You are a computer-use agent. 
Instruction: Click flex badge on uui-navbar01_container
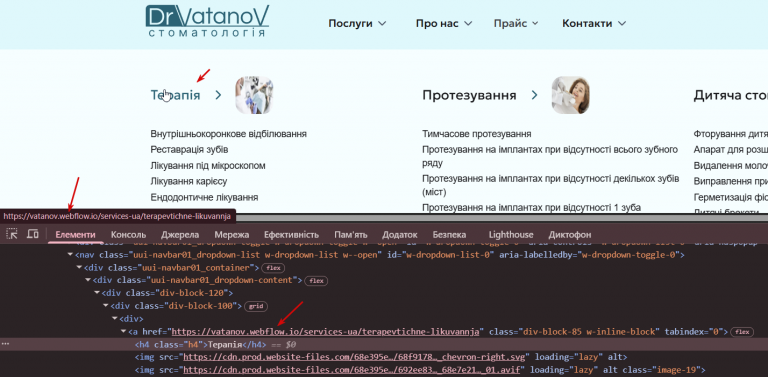pos(273,268)
